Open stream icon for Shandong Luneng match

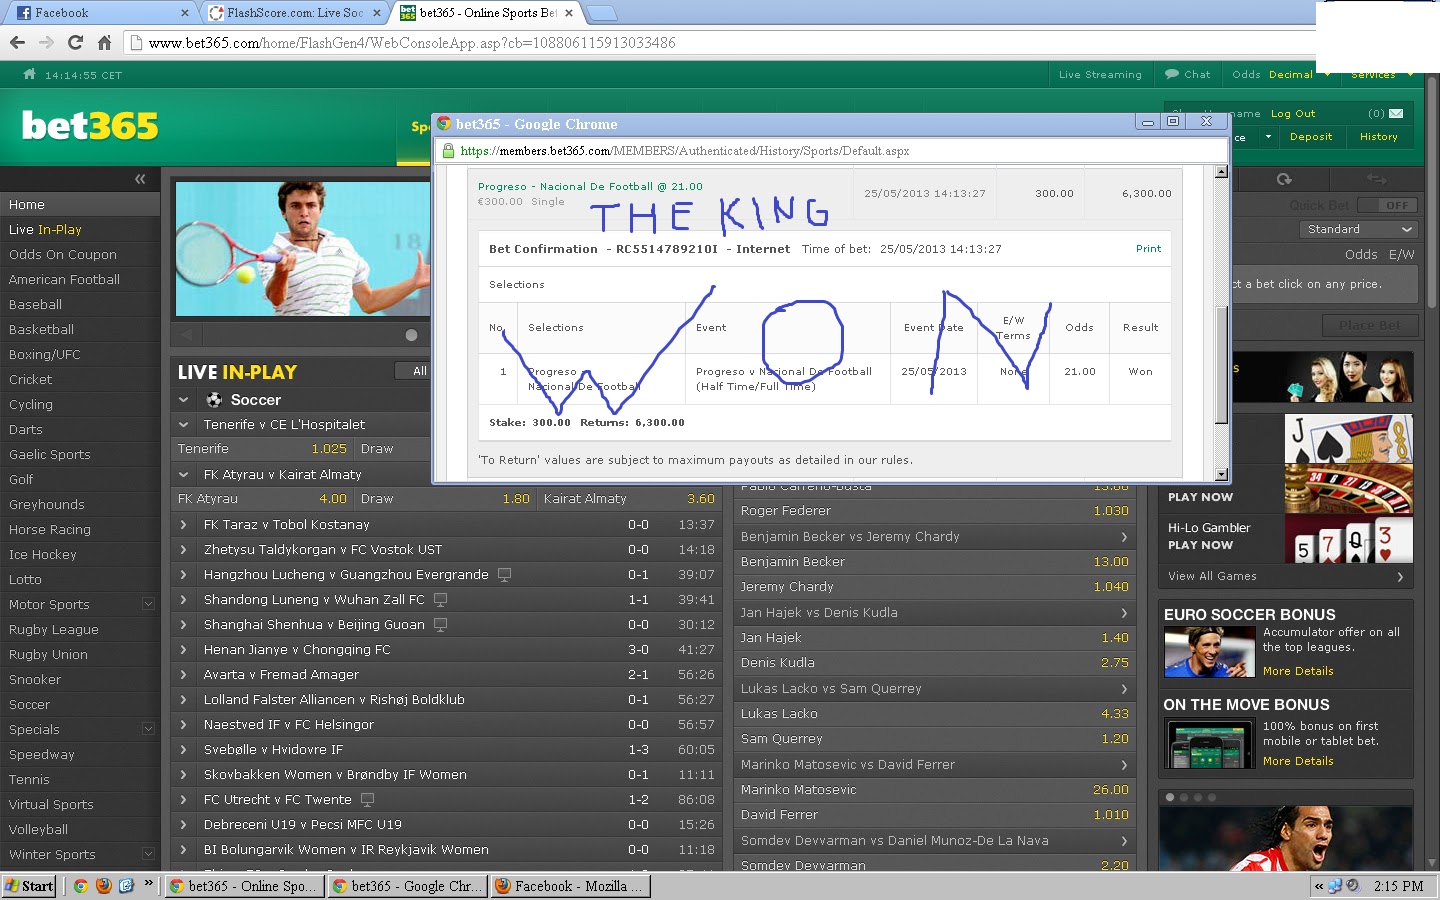(x=440, y=599)
